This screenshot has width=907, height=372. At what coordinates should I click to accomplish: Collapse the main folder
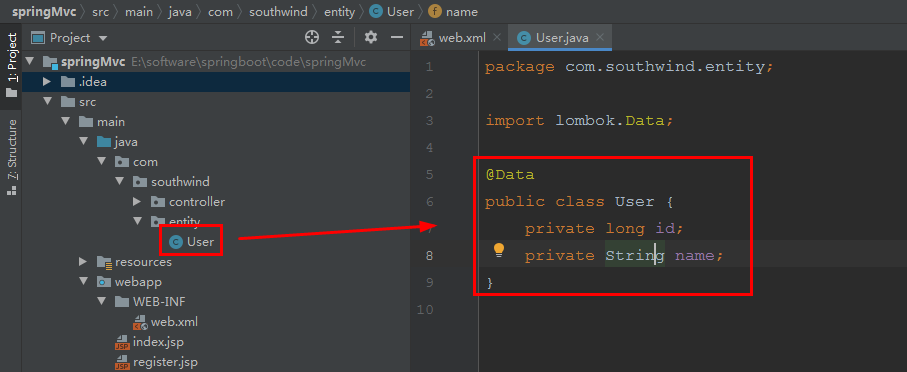pos(65,122)
